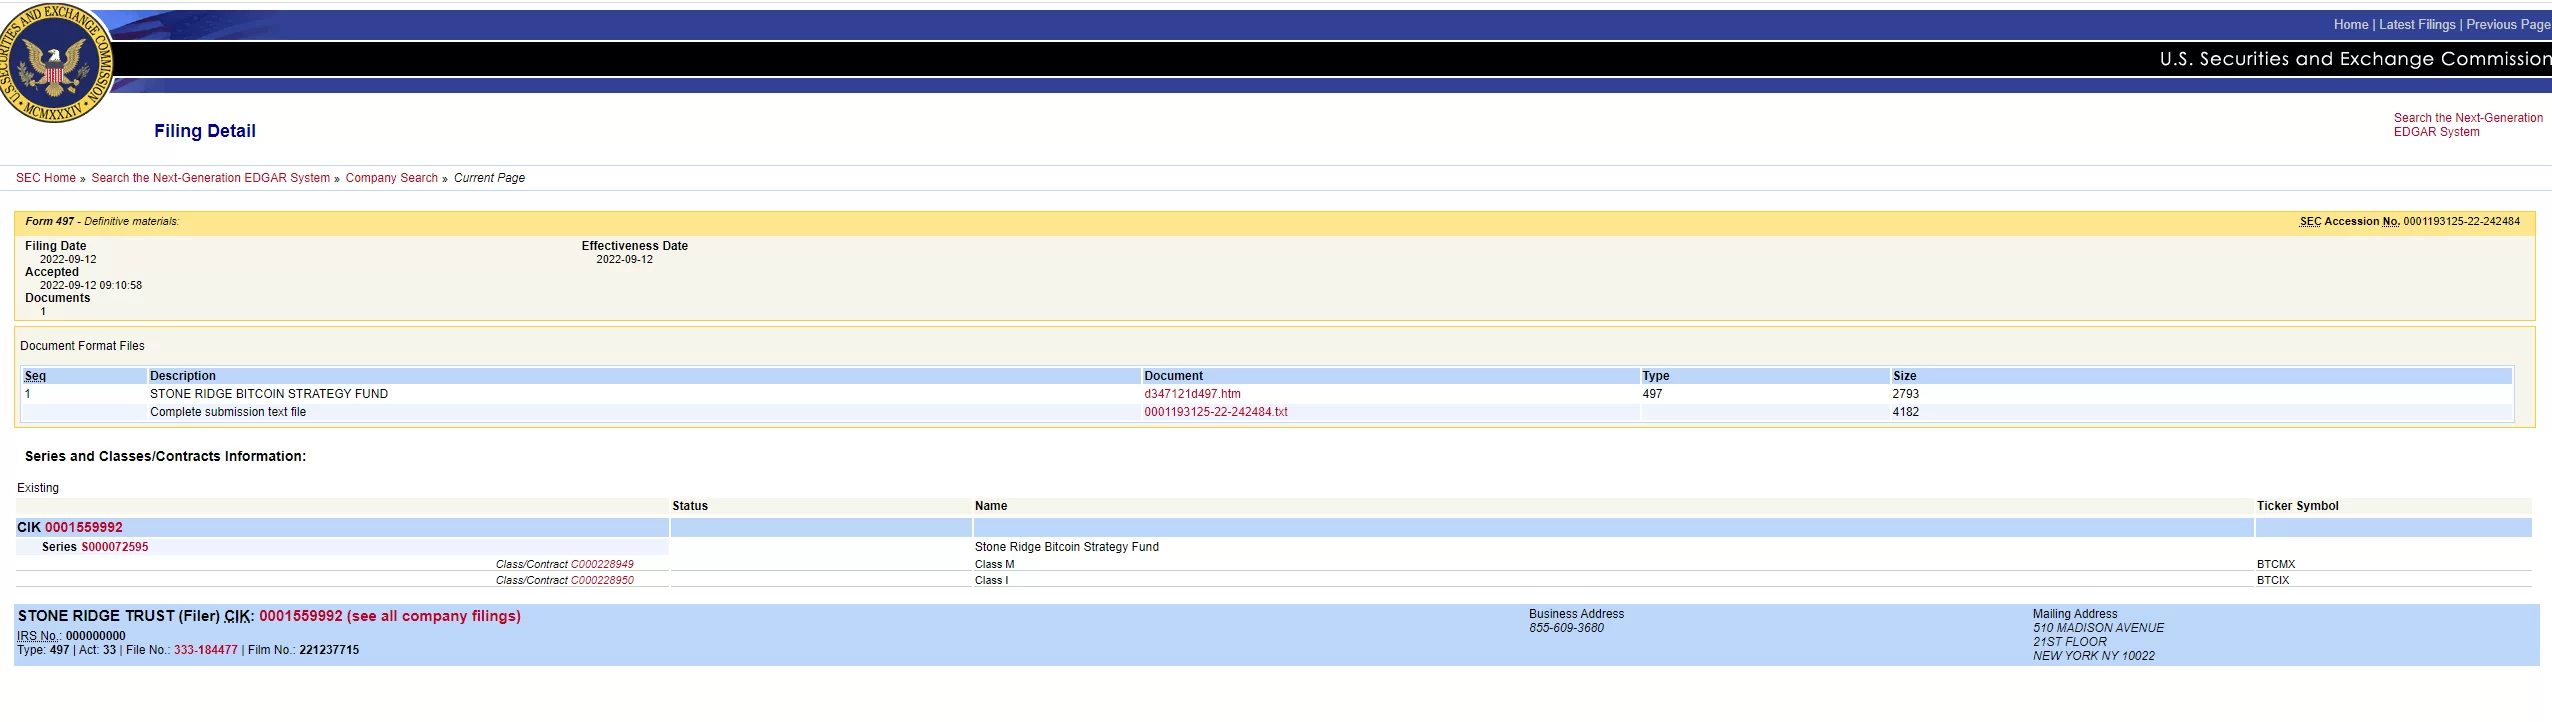Click SEC Home breadcrumb
This screenshot has height=722, width=2552.
pyautogui.click(x=46, y=178)
